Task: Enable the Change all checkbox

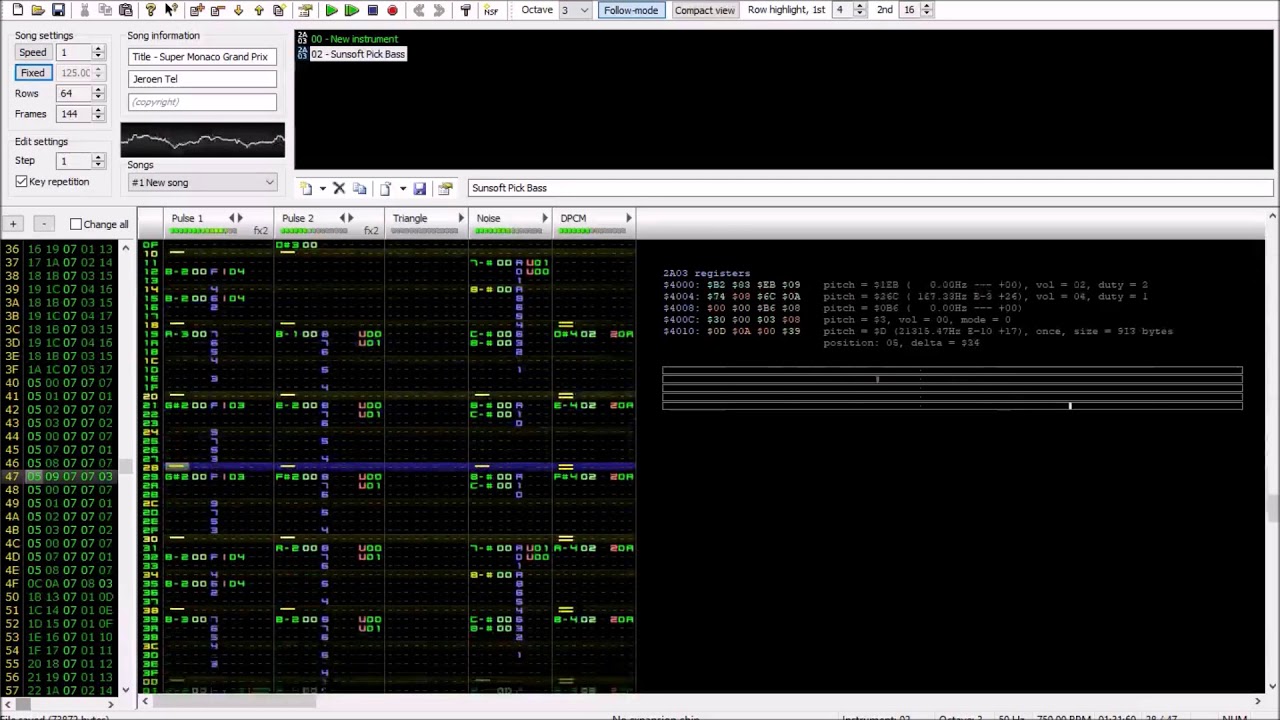Action: click(x=76, y=224)
